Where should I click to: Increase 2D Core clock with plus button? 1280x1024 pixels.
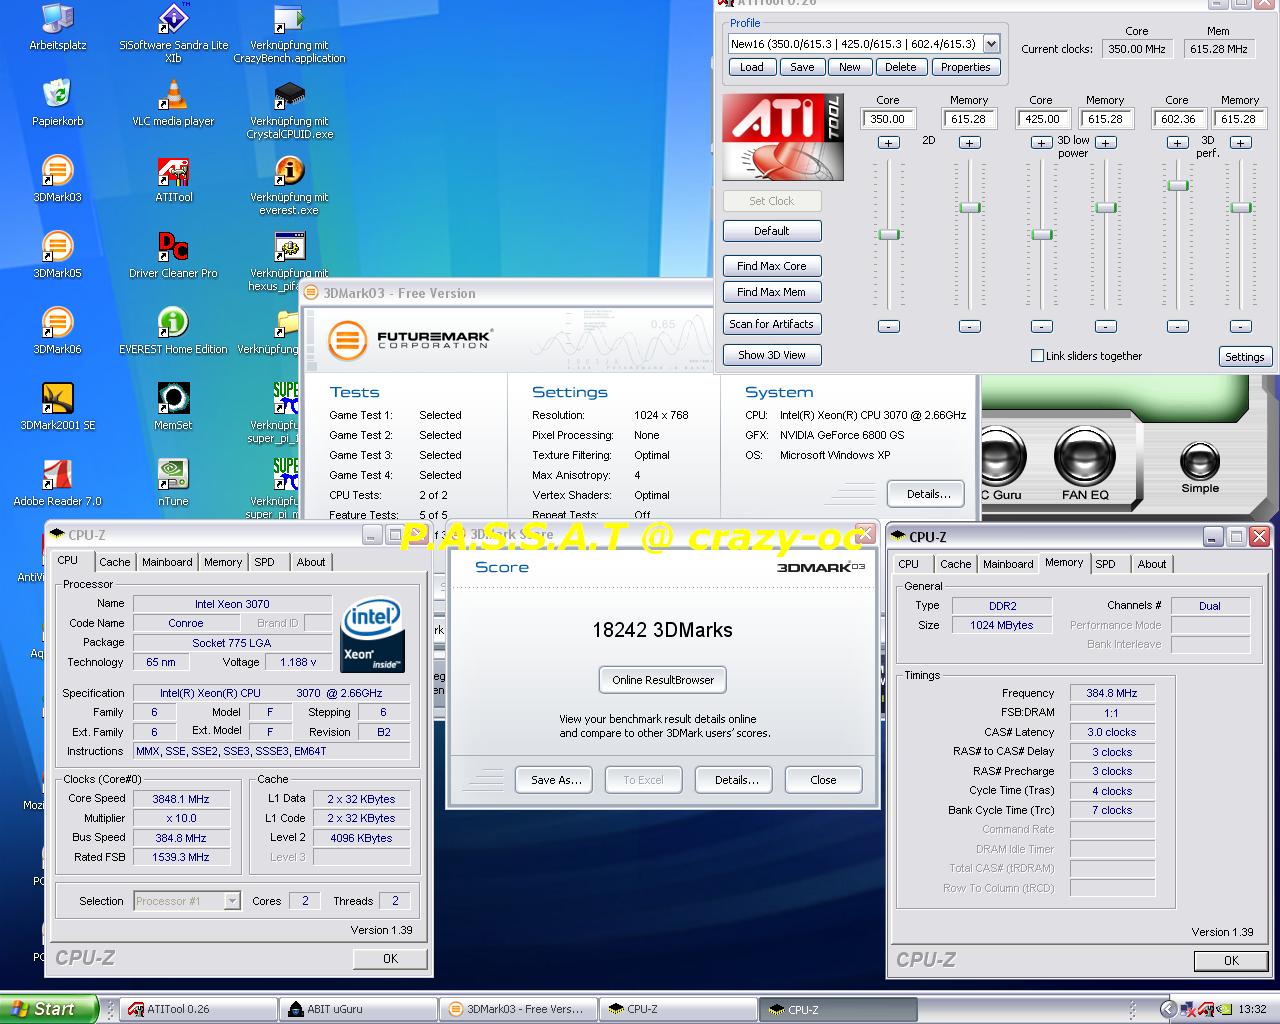pos(888,143)
